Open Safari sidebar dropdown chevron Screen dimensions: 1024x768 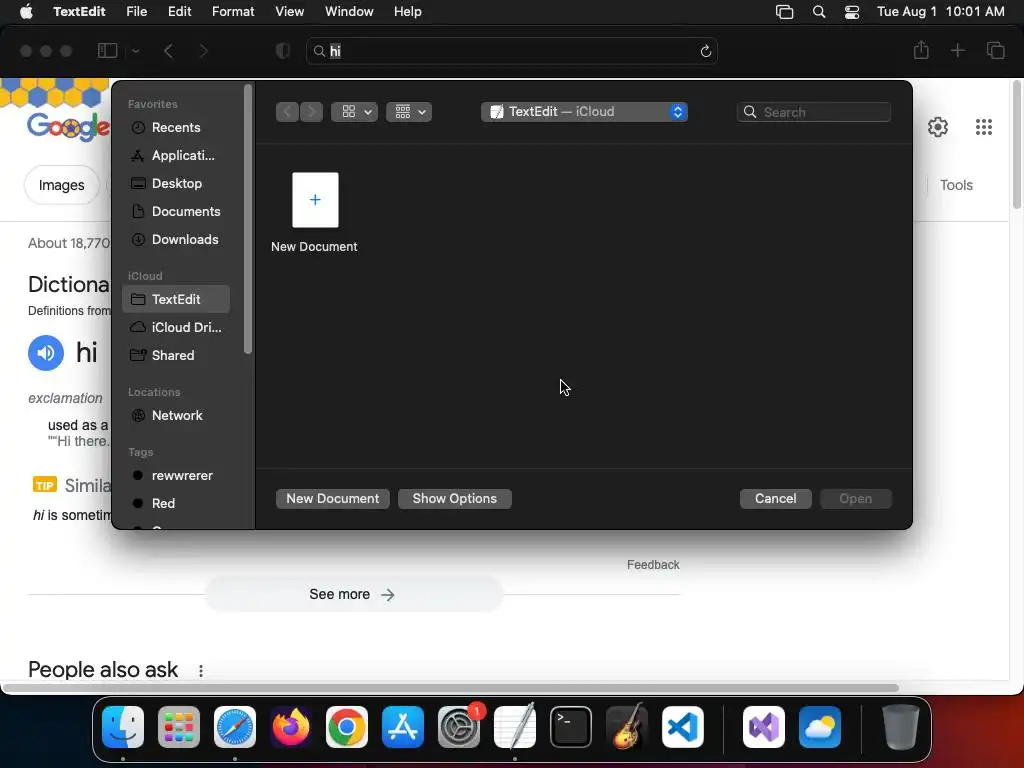(136, 51)
